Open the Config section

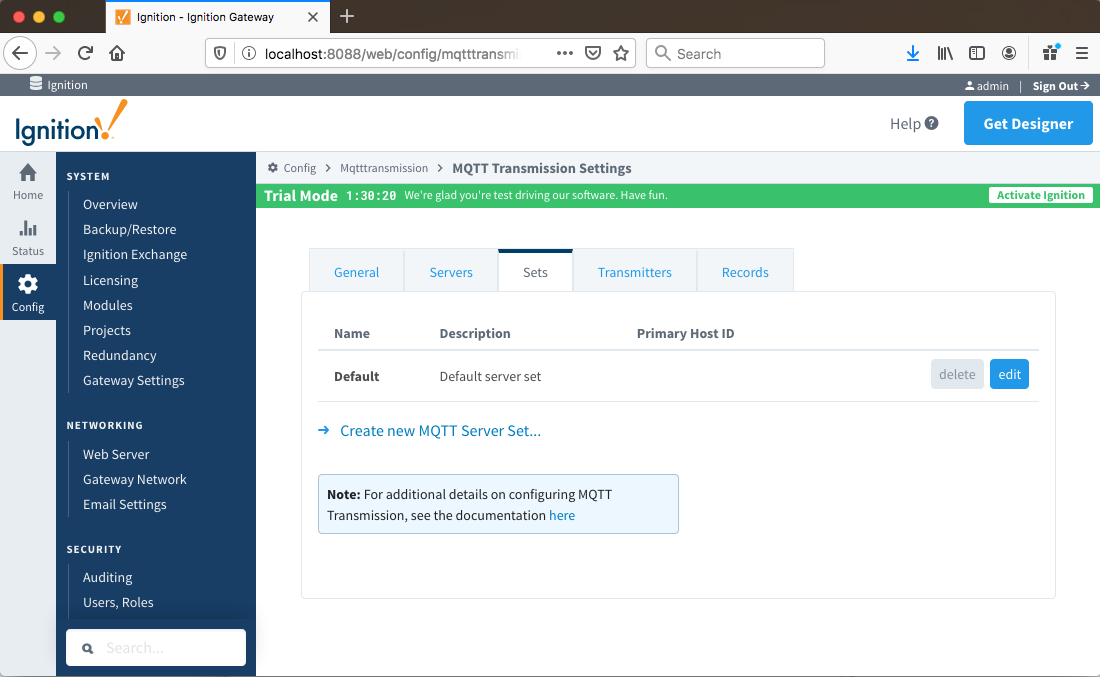[28, 293]
